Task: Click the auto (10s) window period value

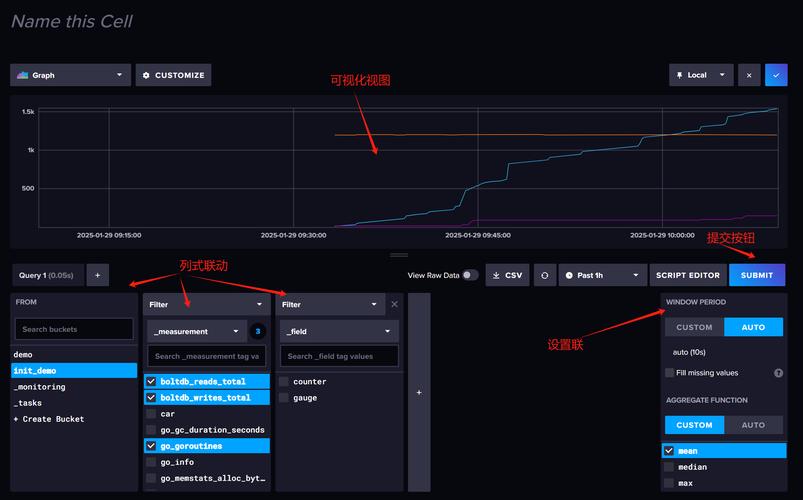Action: (x=689, y=352)
